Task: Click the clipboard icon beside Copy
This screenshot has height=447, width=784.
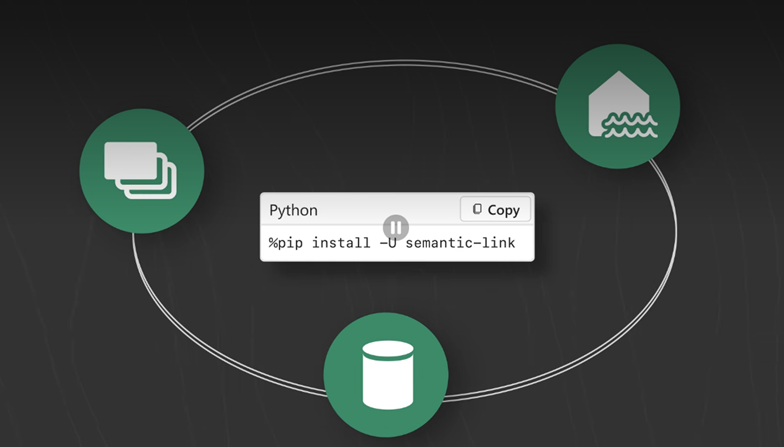Action: (x=477, y=210)
